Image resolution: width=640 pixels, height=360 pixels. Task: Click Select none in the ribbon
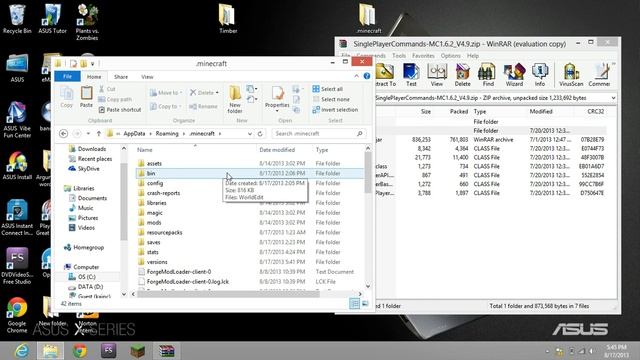click(x=331, y=99)
